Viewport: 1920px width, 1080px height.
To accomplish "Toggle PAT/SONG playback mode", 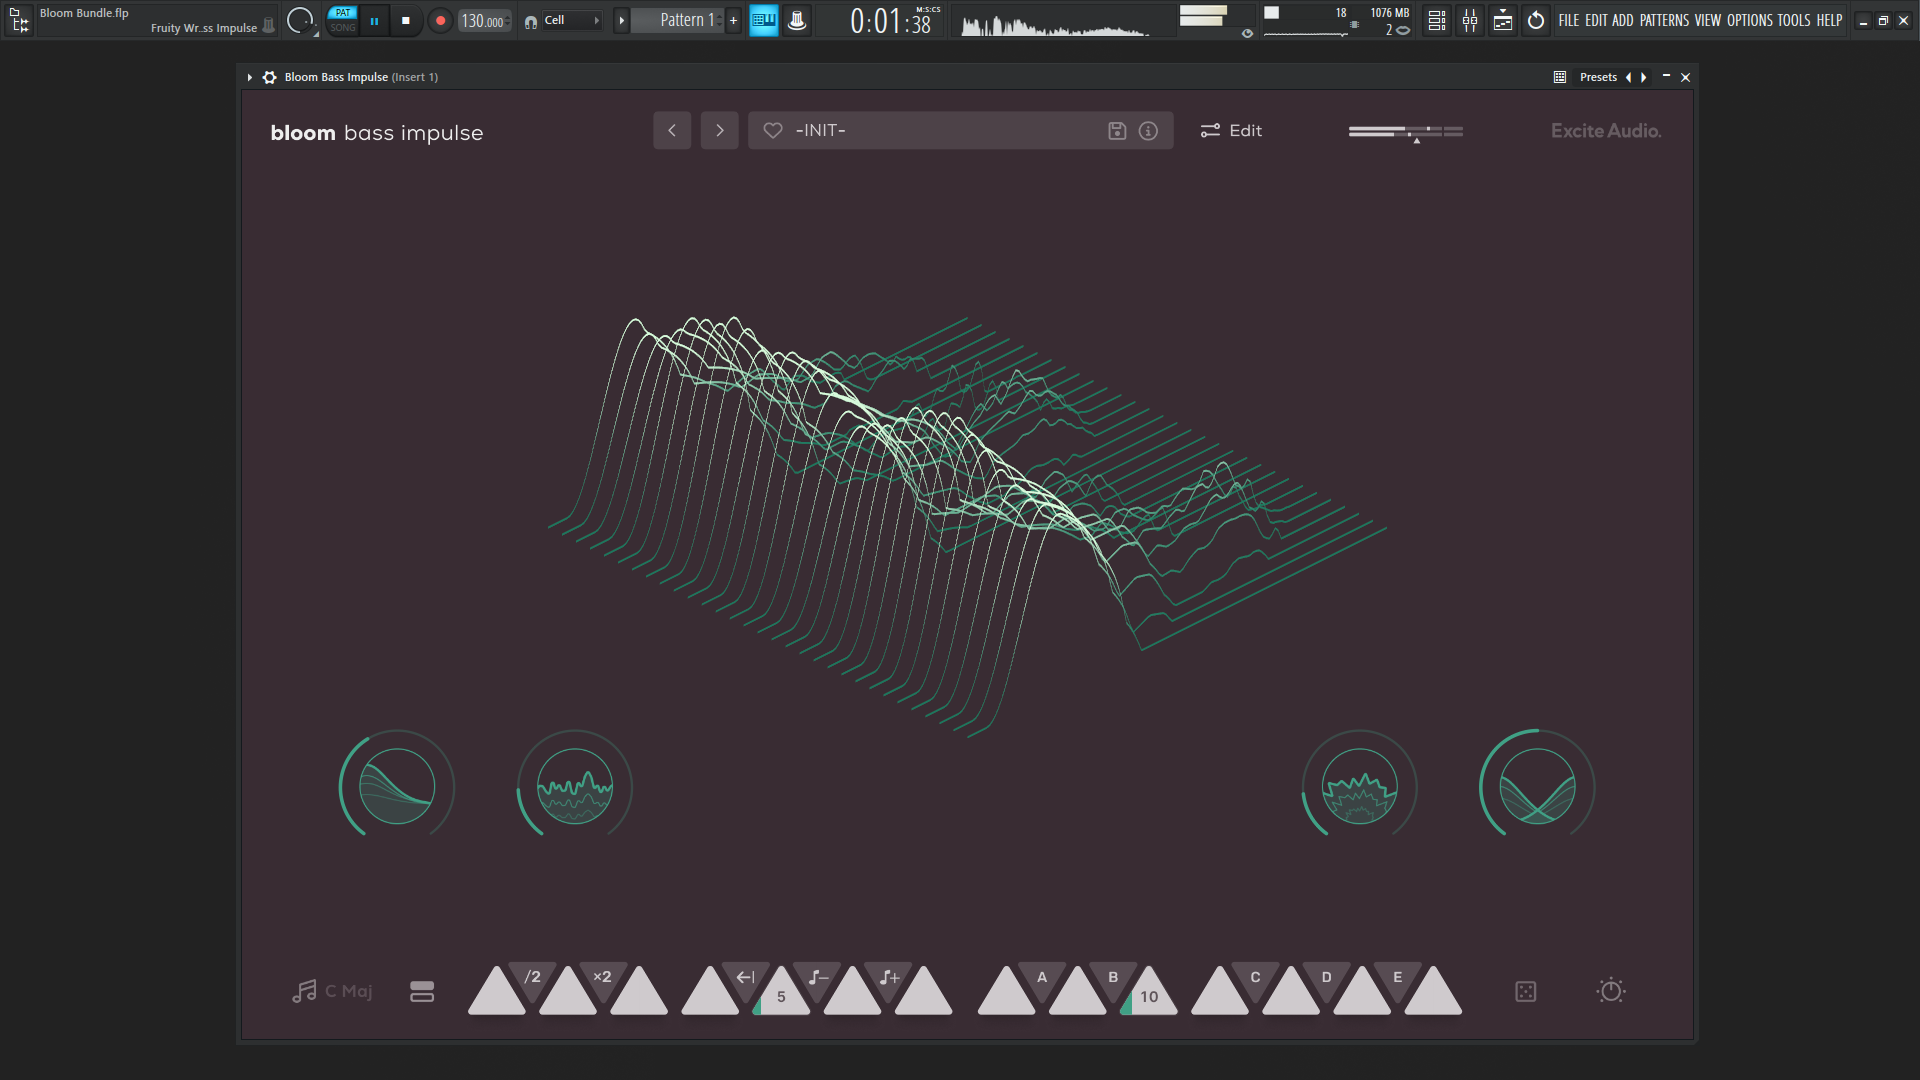I will (342, 20).
